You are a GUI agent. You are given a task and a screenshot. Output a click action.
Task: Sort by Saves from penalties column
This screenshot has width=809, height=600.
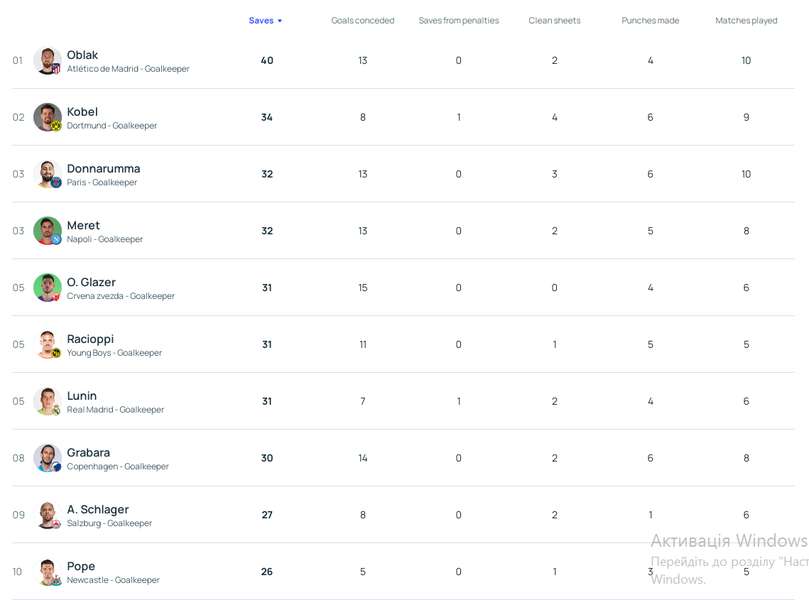coord(459,21)
